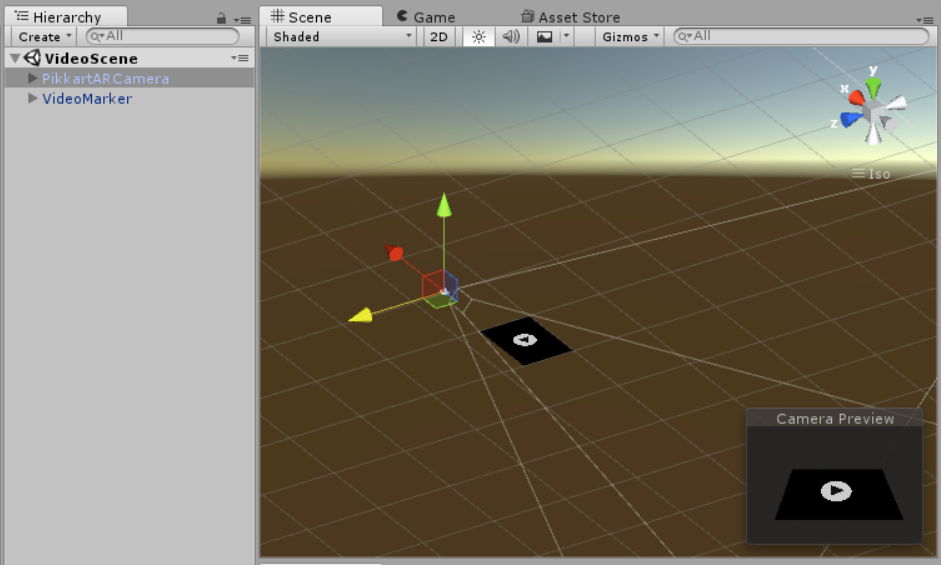Click the Scene tab grid icon
The height and width of the screenshot is (565, 941).
(x=277, y=16)
